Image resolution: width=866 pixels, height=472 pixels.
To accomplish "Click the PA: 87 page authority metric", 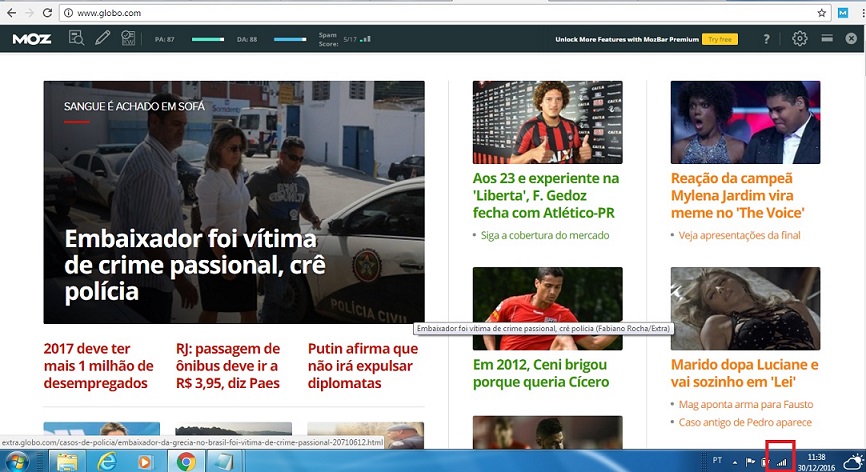I will 165,40.
